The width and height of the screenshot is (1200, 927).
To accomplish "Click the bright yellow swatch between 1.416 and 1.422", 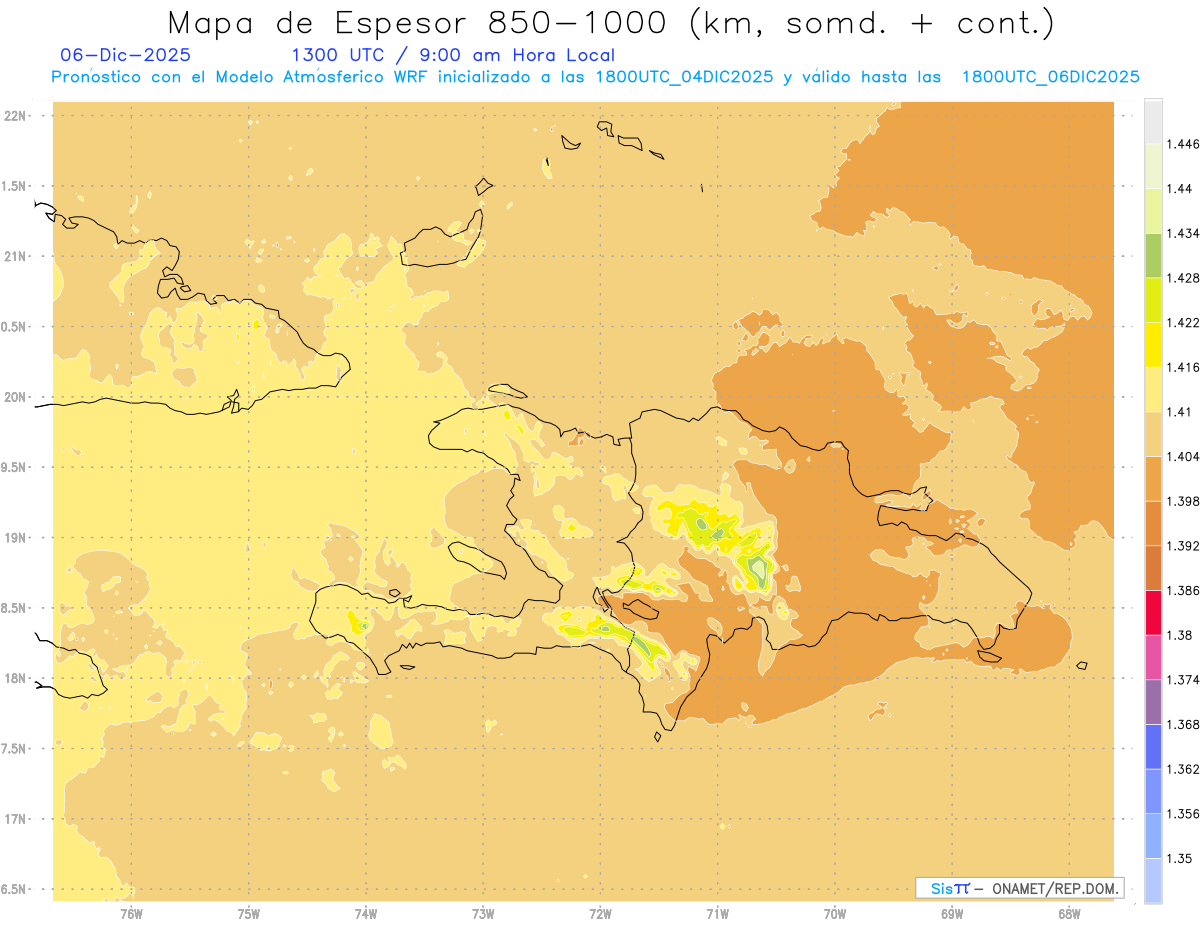I will [x=1153, y=344].
